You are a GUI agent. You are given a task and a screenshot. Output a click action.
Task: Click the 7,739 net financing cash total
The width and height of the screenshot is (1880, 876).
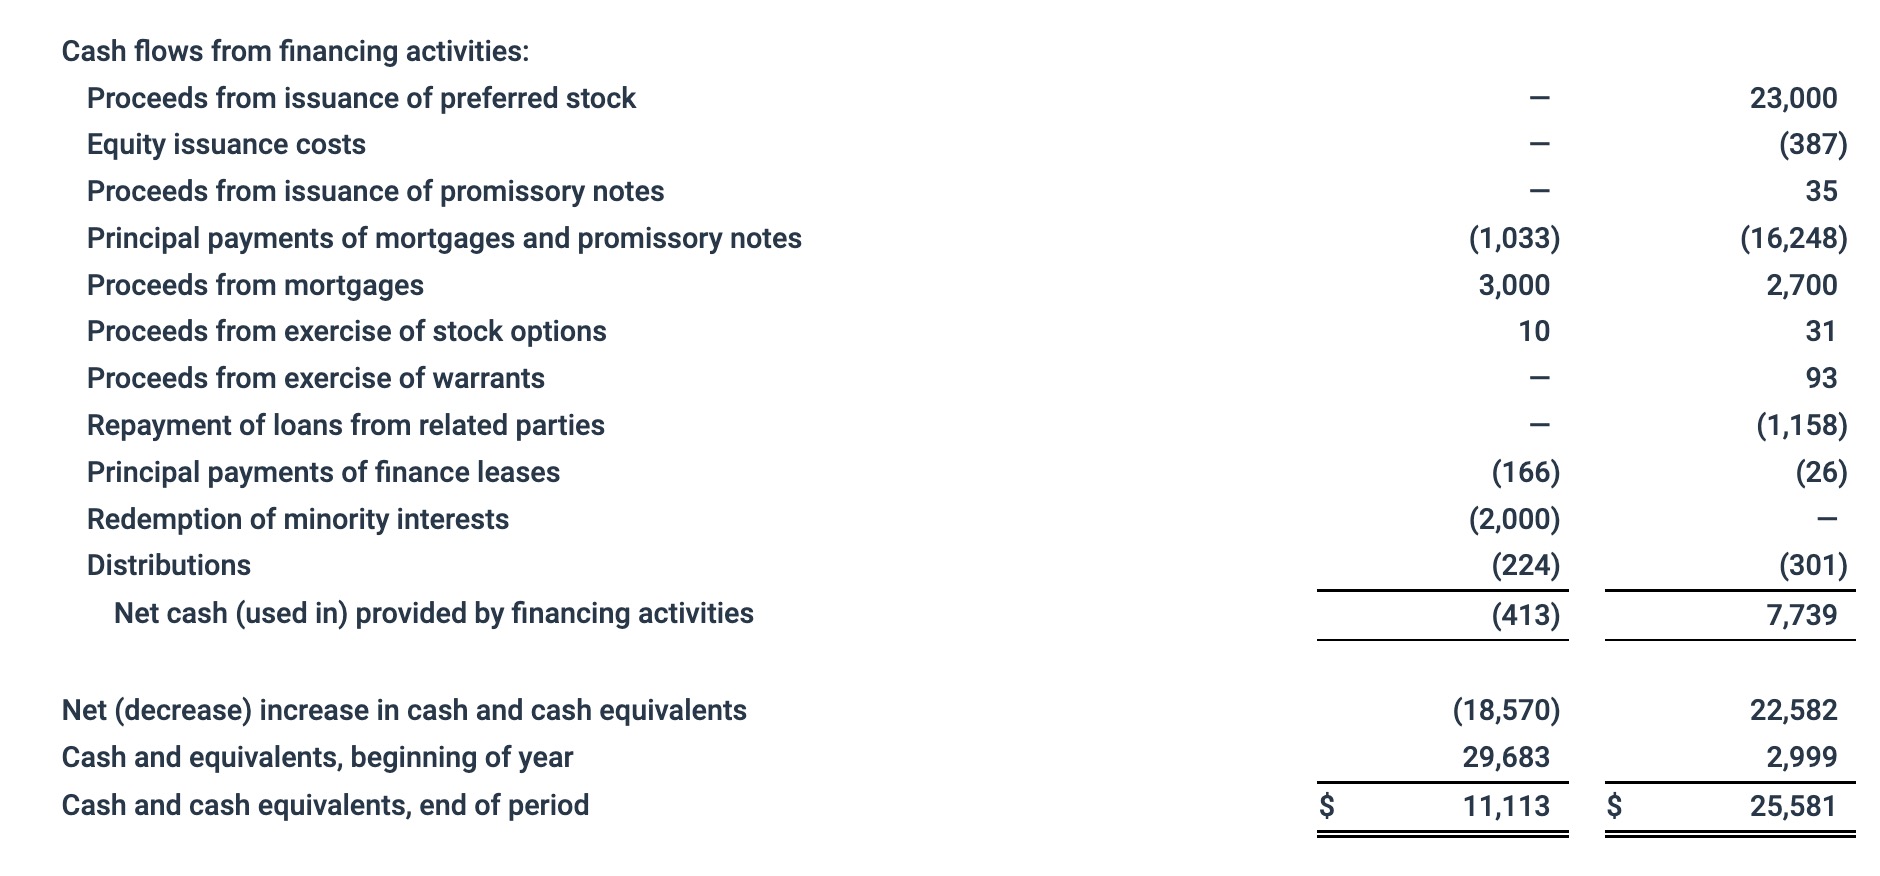(1801, 614)
